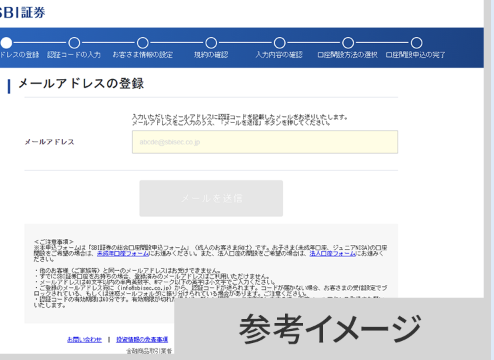Click the ＜ご注意事項＞ notes heading
494x360 pixels.
(54, 242)
